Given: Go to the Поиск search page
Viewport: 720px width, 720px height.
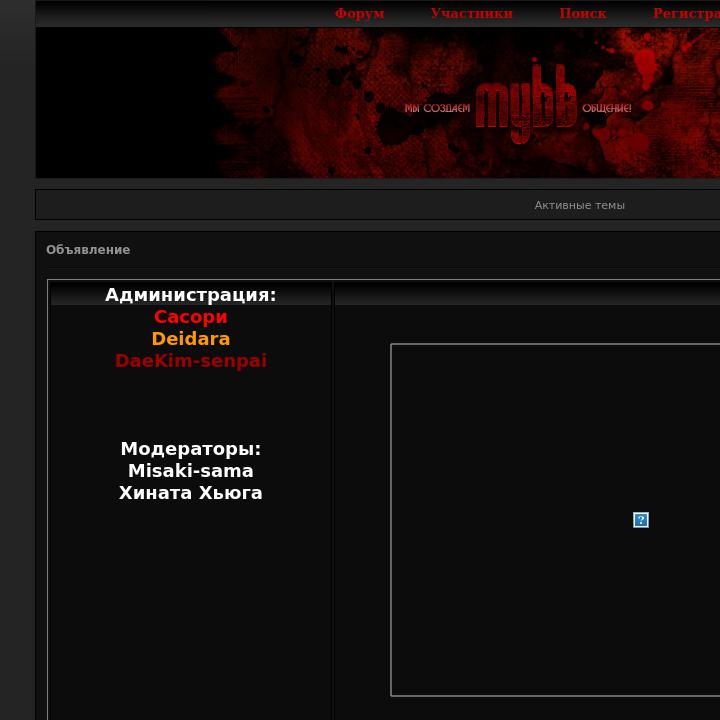Looking at the screenshot, I should click(x=583, y=13).
